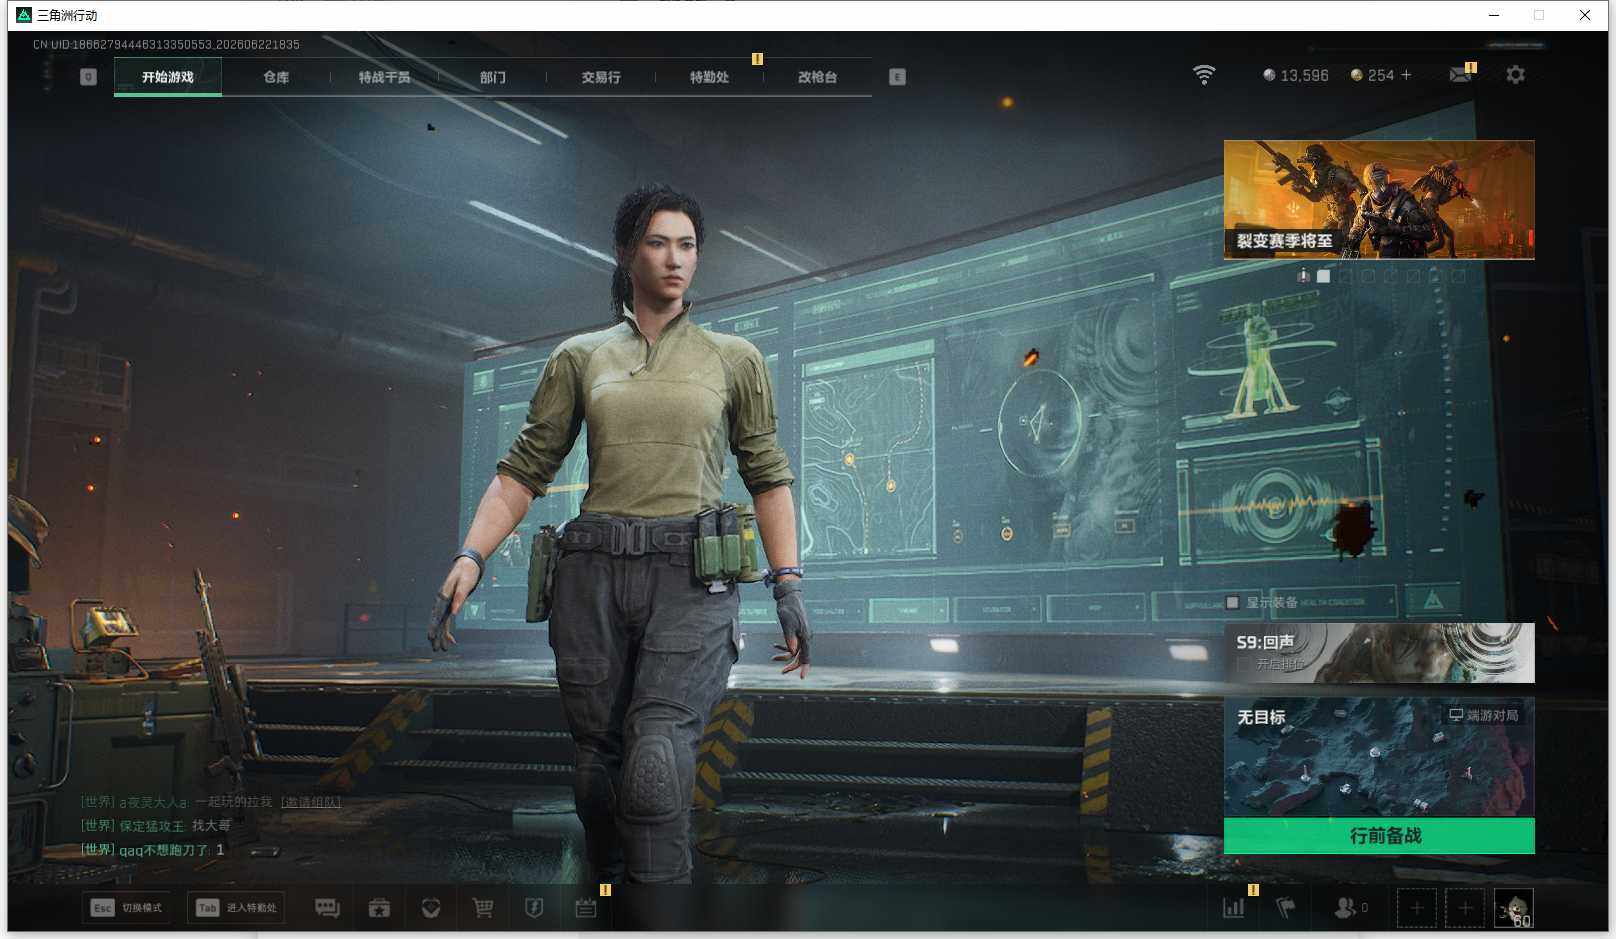
Task: Open the diamond emblem icon
Action: [431, 908]
